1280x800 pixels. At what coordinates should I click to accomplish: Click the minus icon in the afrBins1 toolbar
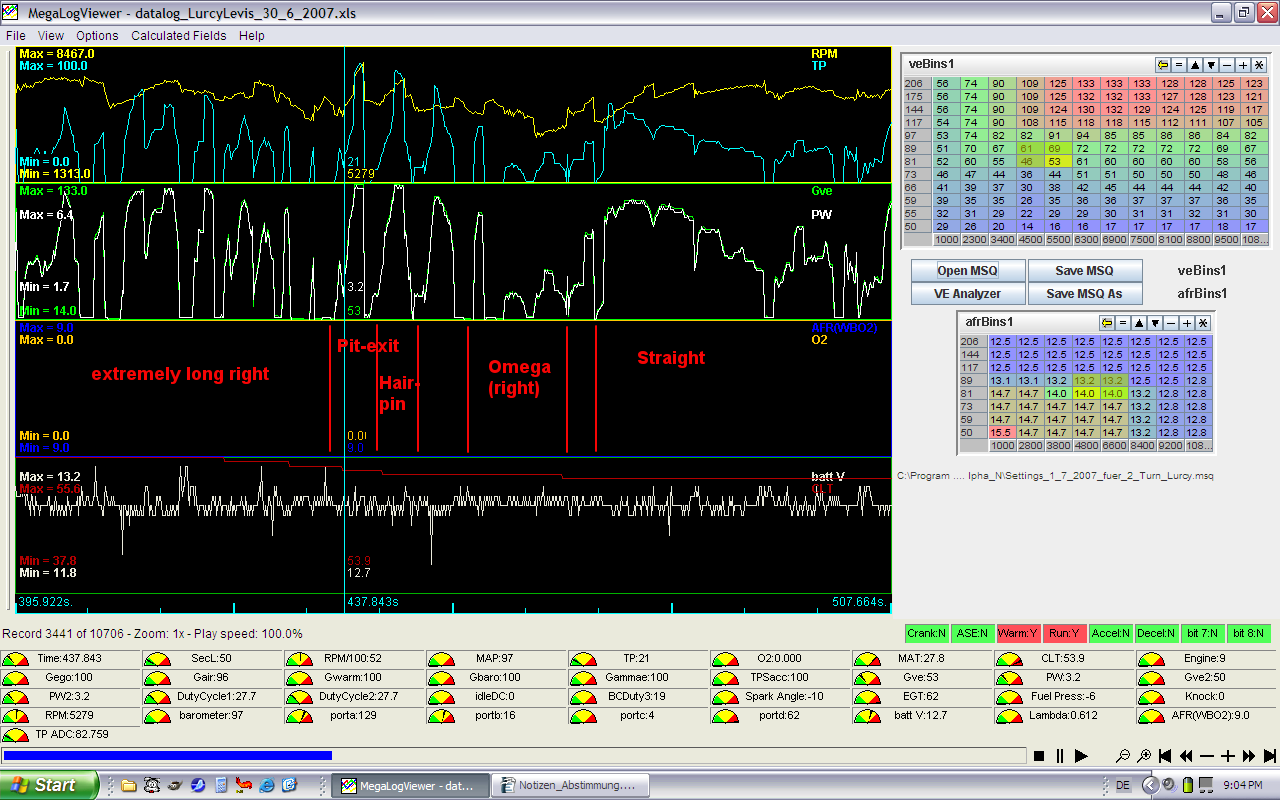pos(1171,323)
